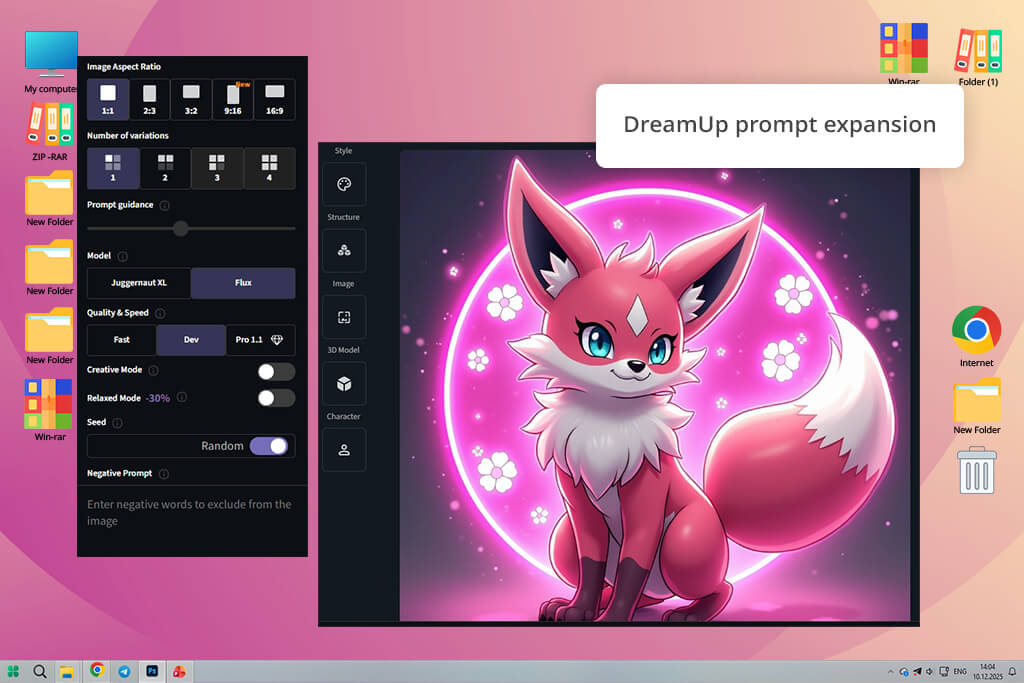Viewport: 1024px width, 683px height.
Task: Open the Character person icon
Action: (344, 450)
